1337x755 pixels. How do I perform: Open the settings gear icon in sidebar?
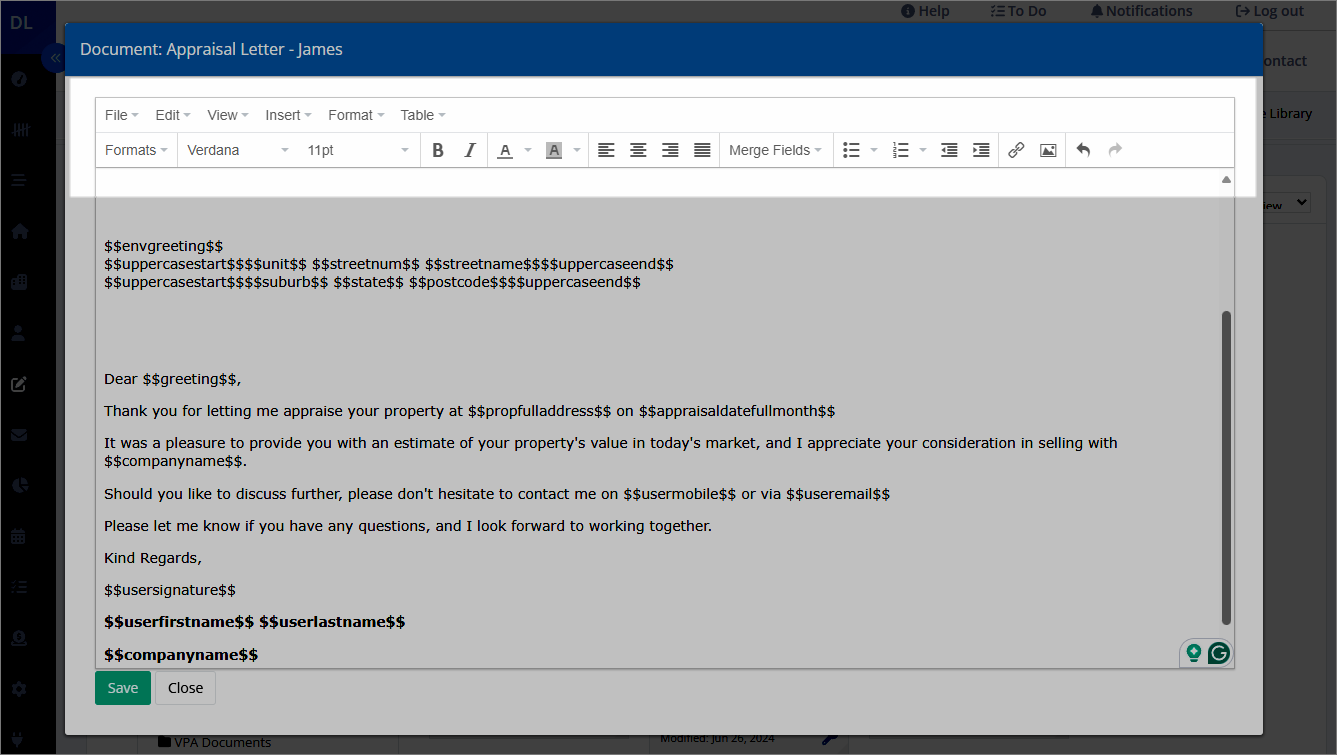pos(19,689)
